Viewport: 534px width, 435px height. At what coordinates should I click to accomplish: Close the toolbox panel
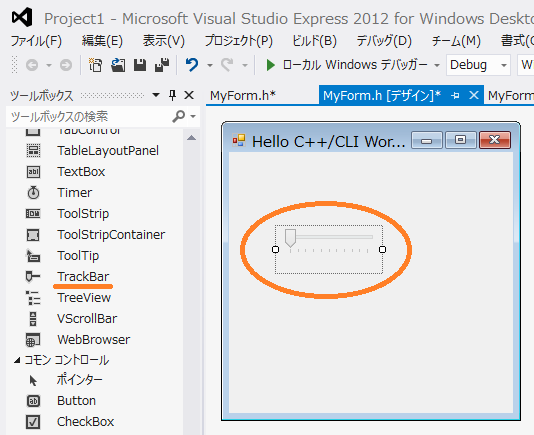pos(189,95)
